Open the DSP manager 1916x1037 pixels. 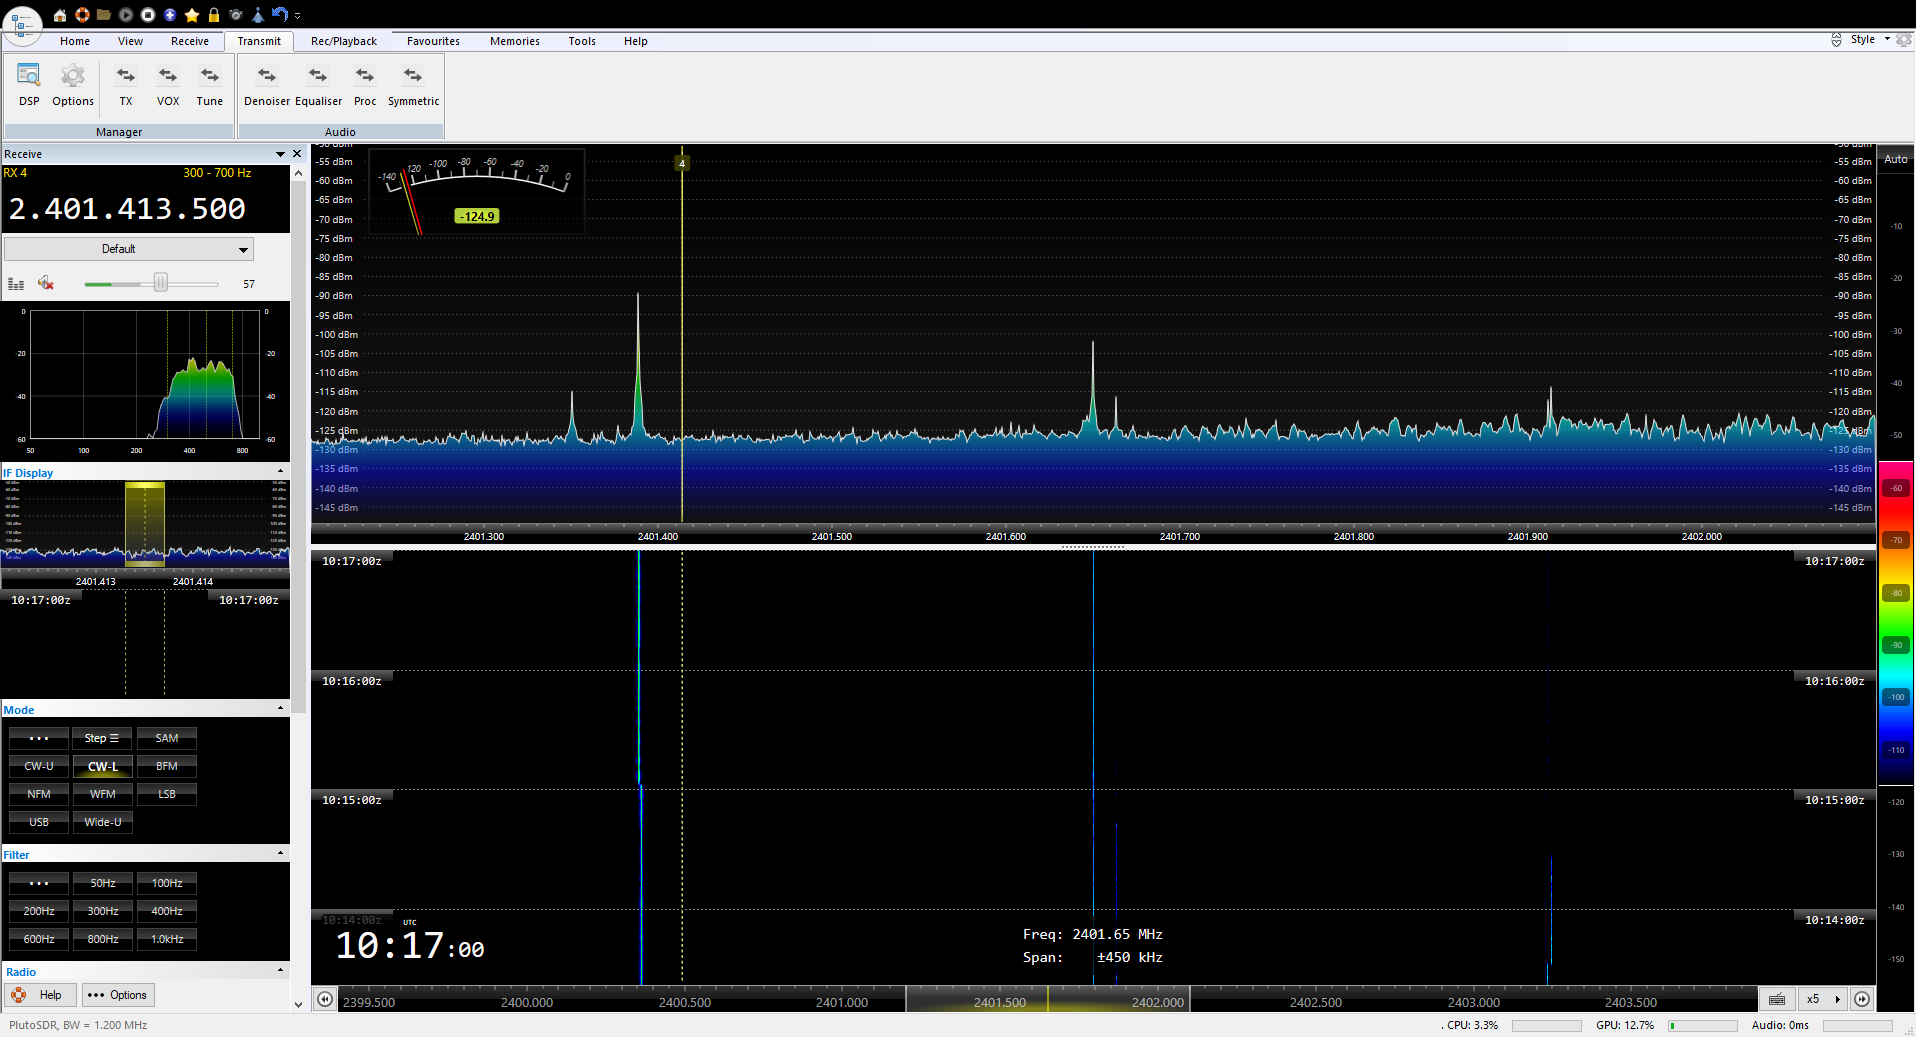[29, 85]
